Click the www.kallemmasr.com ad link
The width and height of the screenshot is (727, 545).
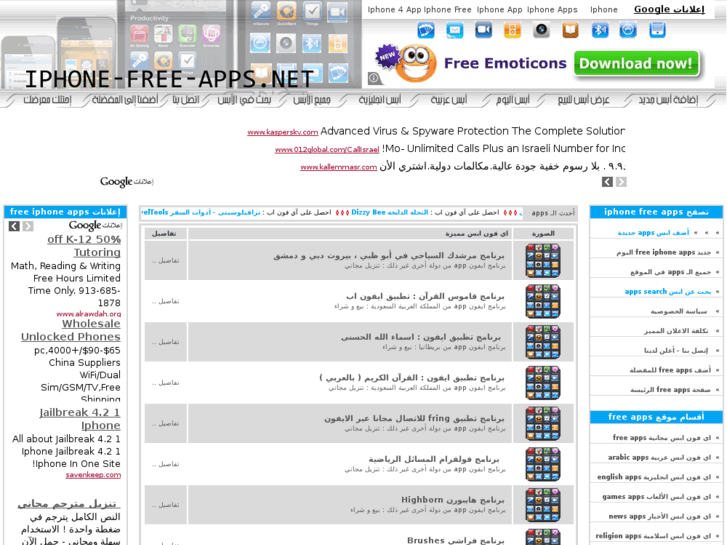tap(338, 167)
